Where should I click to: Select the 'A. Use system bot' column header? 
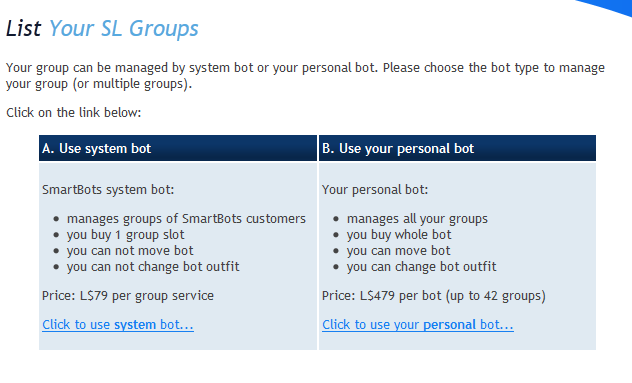[x=178, y=148]
